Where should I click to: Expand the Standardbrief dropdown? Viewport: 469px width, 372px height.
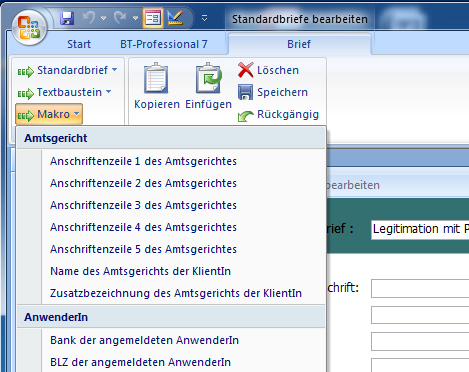click(x=67, y=70)
